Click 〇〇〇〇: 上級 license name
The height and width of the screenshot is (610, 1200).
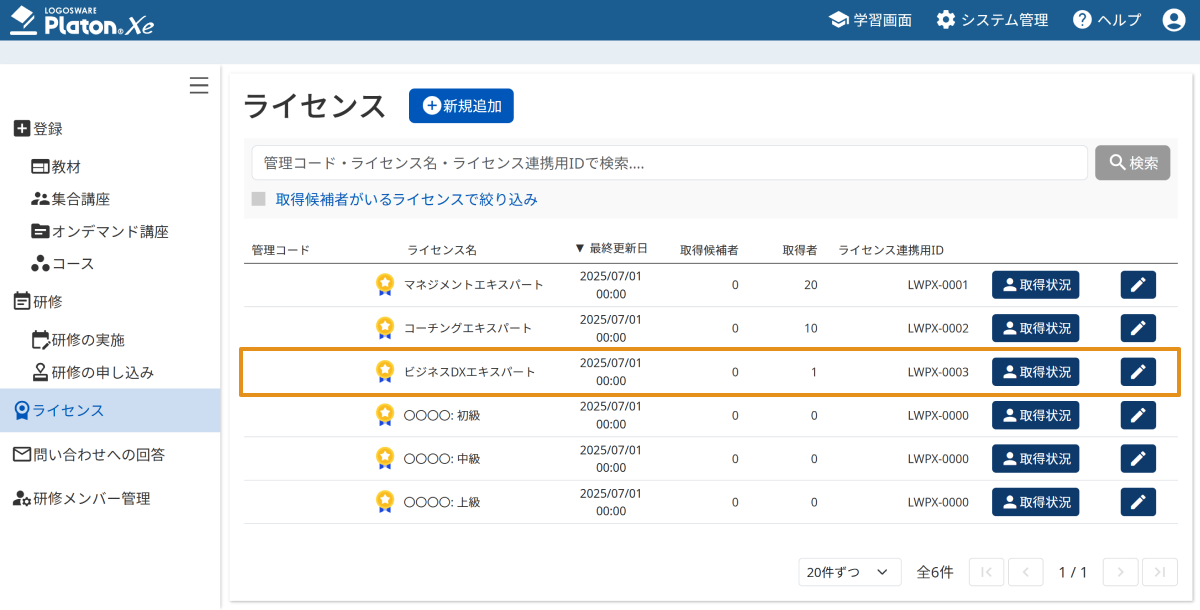(x=442, y=502)
